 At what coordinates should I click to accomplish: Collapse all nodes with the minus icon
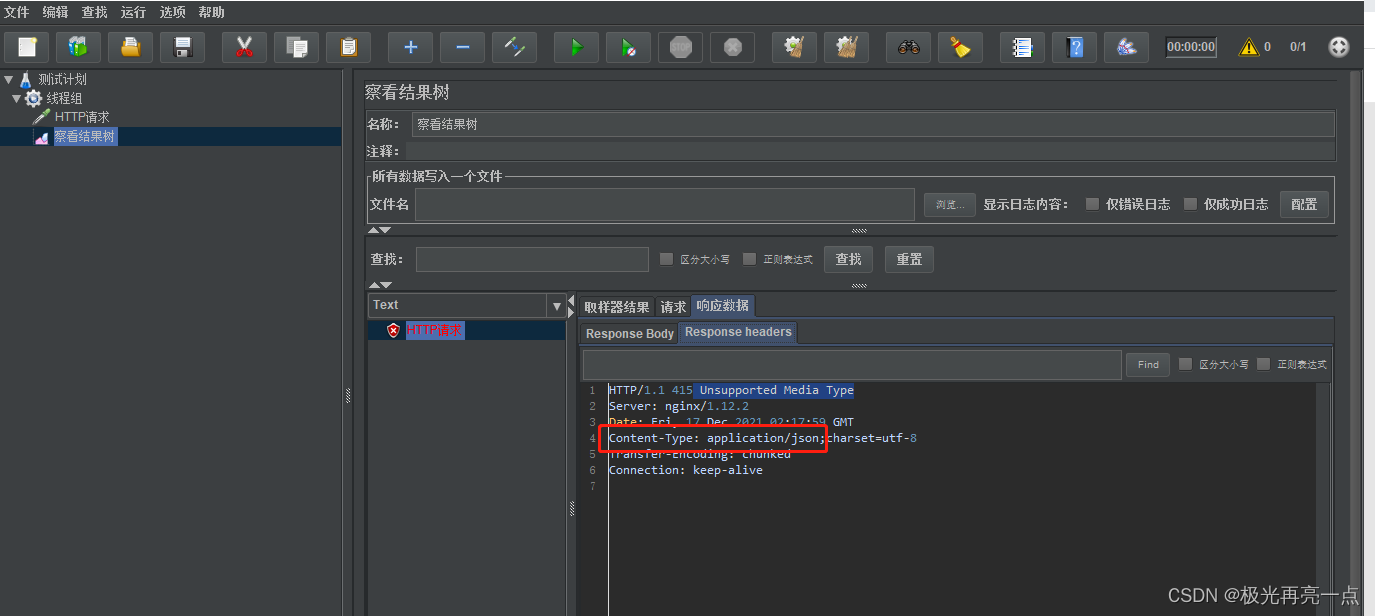tap(462, 47)
